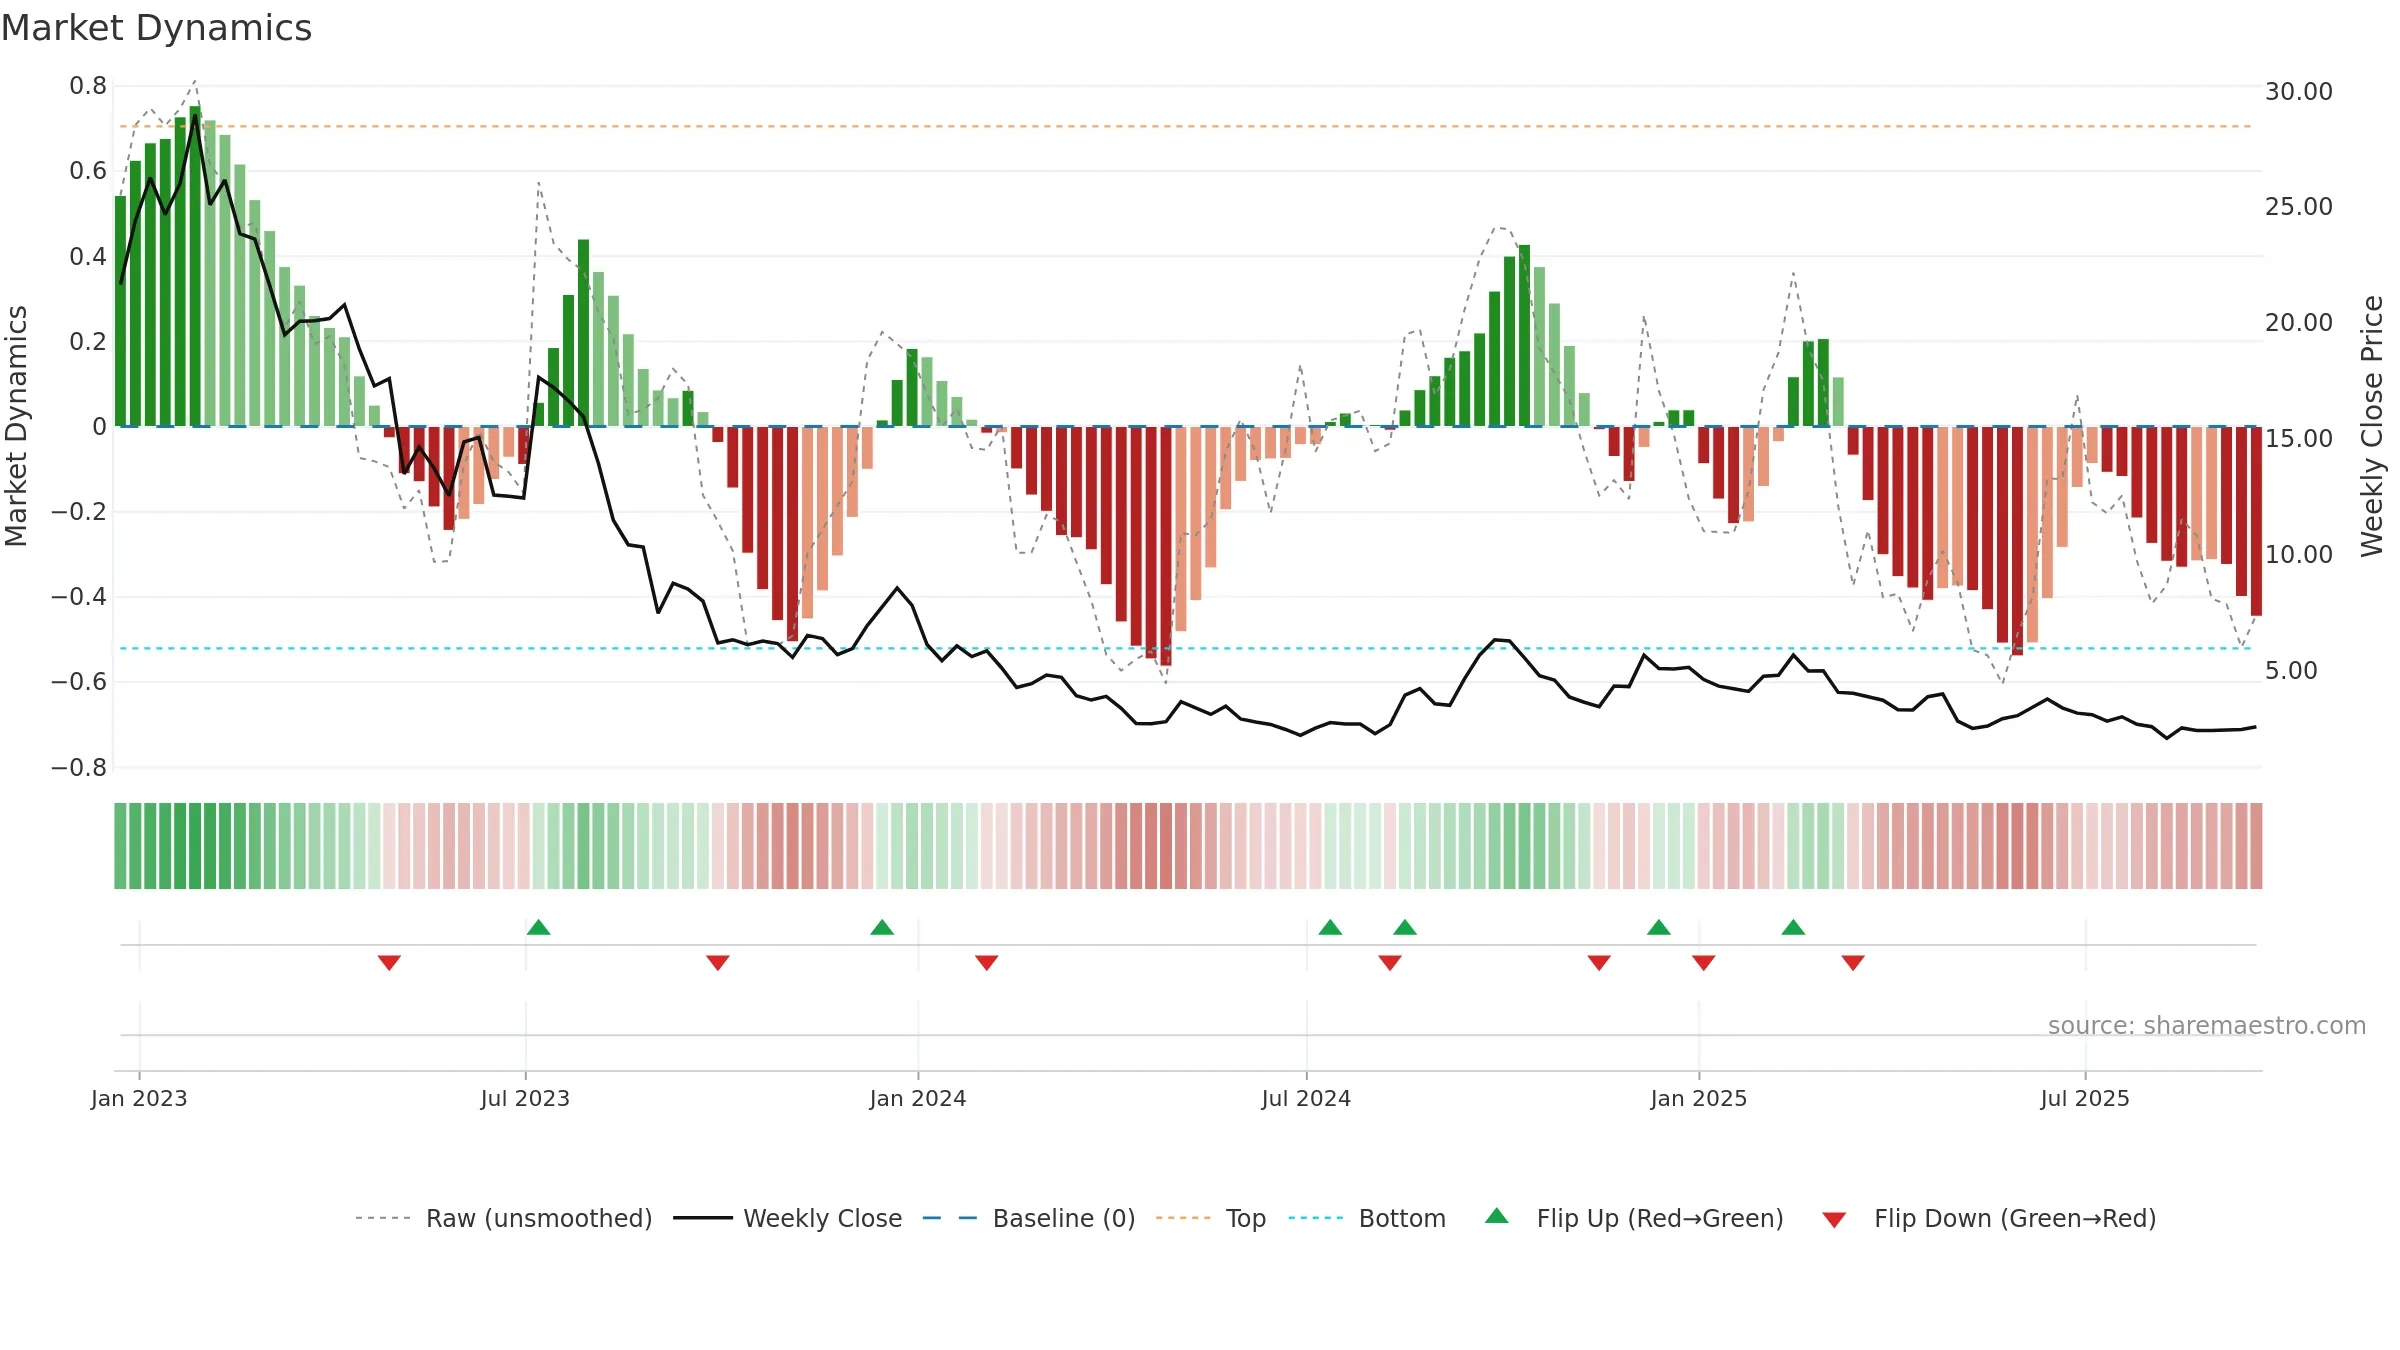This screenshot has width=2400, height=1350.
Task: Click the green flip-up marker near Jul 2023
Action: click(539, 927)
